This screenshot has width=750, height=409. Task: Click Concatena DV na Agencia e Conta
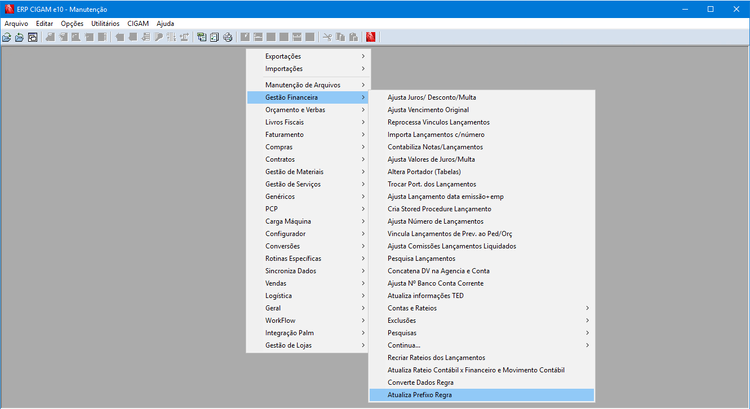482,271
